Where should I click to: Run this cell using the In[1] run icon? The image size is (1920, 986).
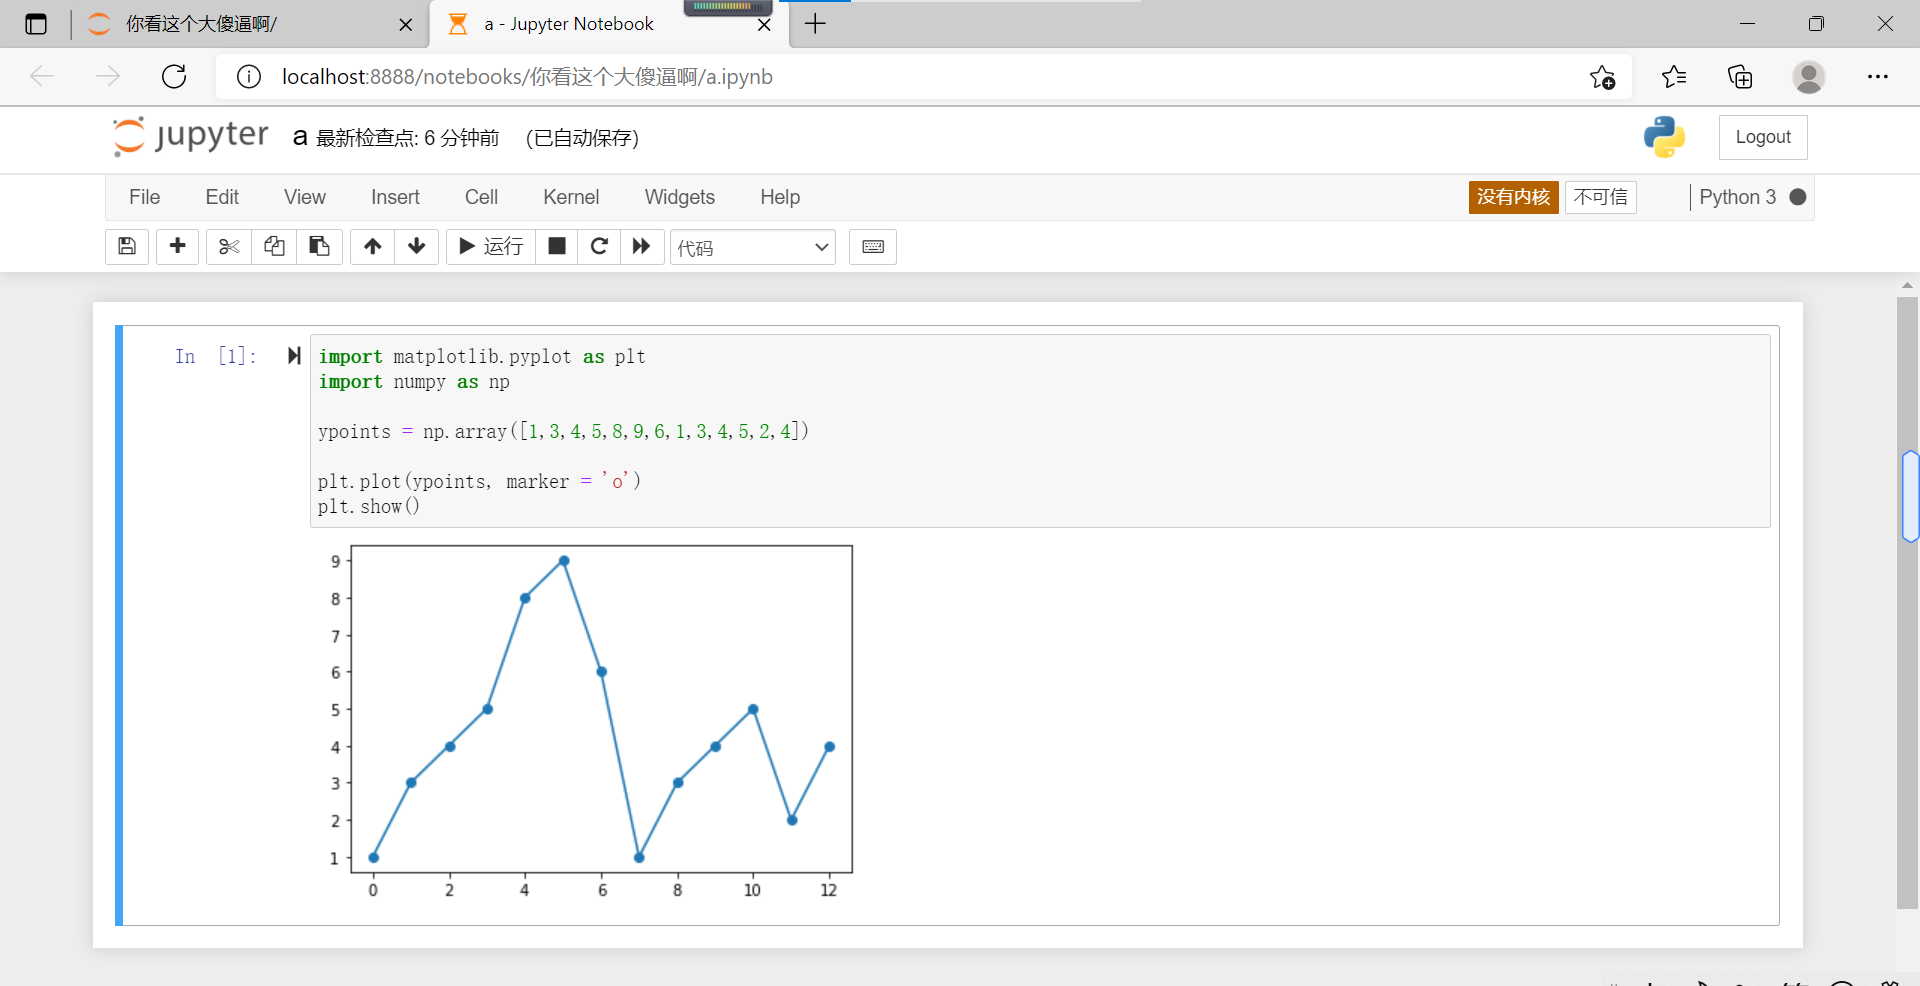pyautogui.click(x=294, y=355)
